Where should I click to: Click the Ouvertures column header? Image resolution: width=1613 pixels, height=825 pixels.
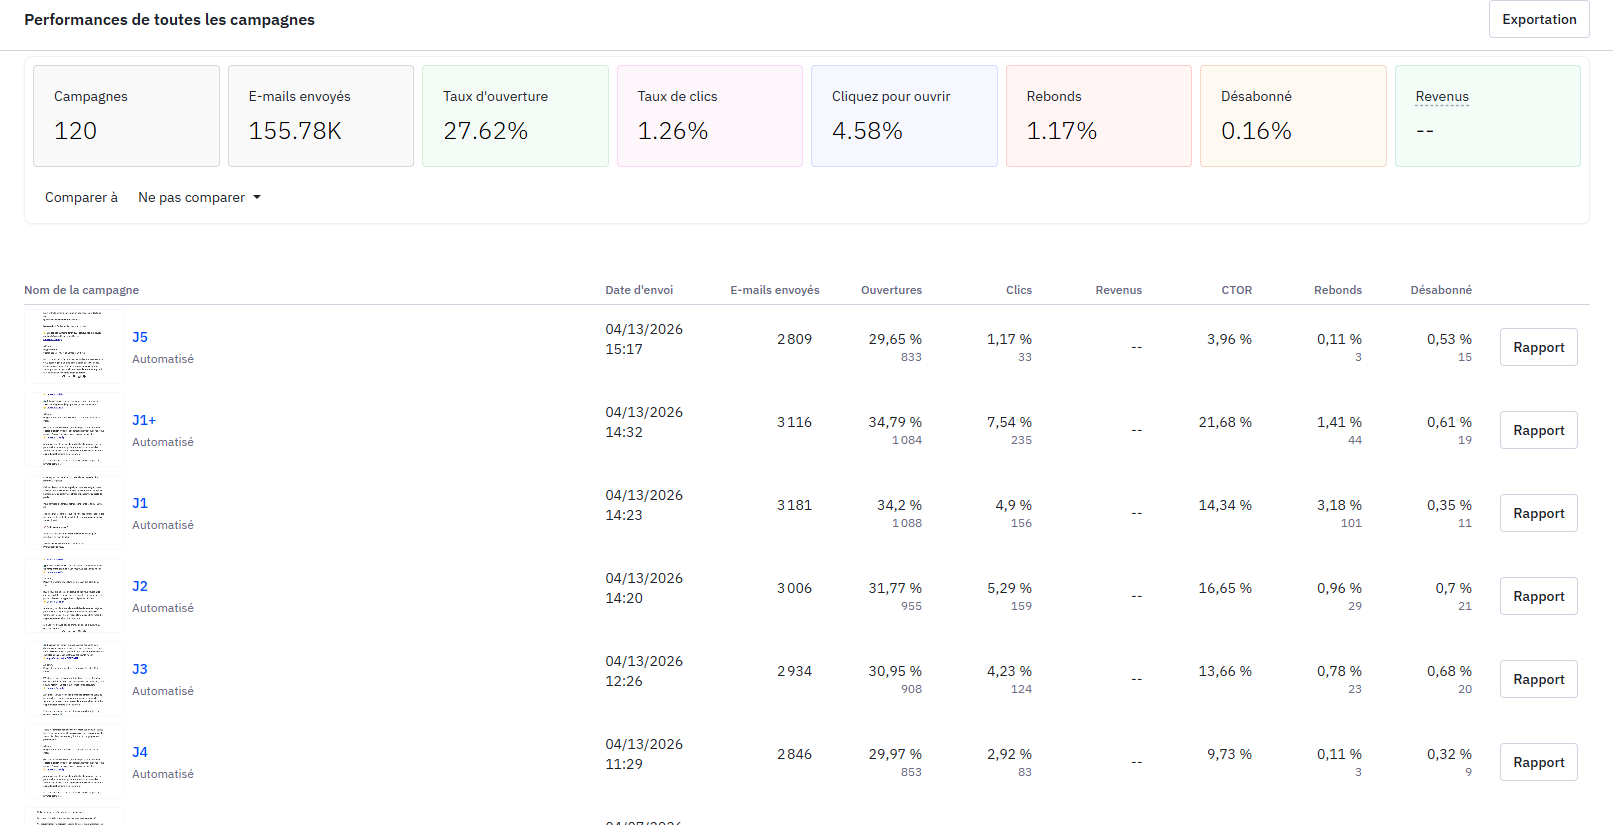click(891, 290)
